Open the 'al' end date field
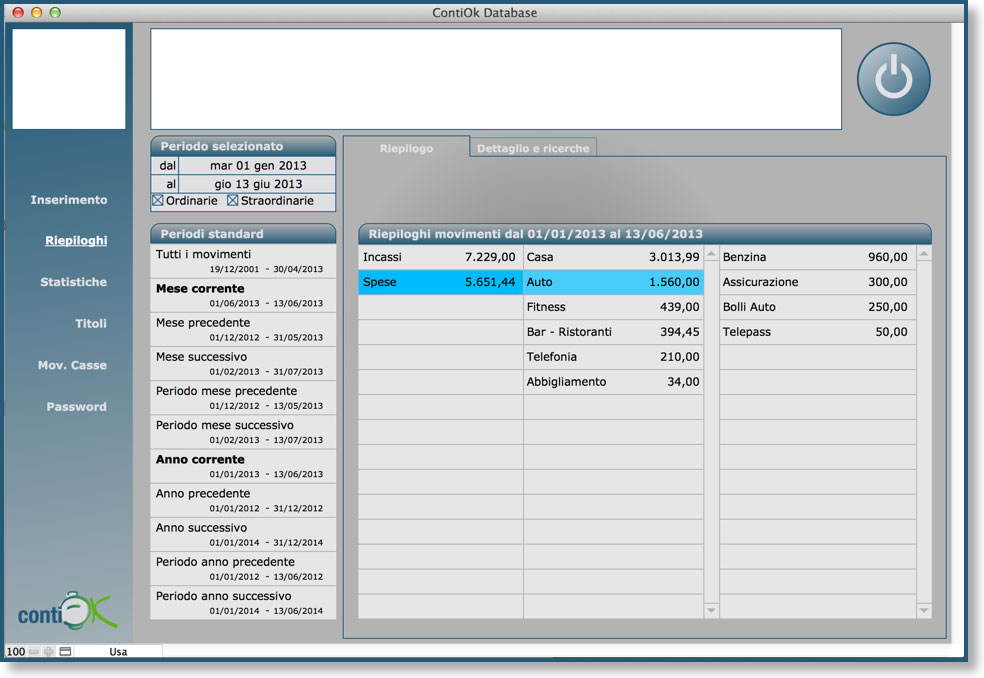Screen dimensions: 984x678 pos(258,184)
